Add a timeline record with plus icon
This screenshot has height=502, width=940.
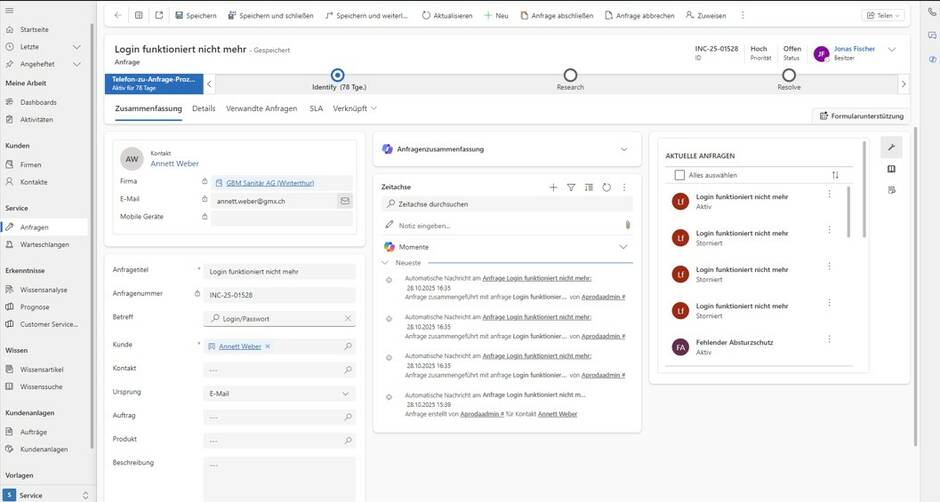553,188
